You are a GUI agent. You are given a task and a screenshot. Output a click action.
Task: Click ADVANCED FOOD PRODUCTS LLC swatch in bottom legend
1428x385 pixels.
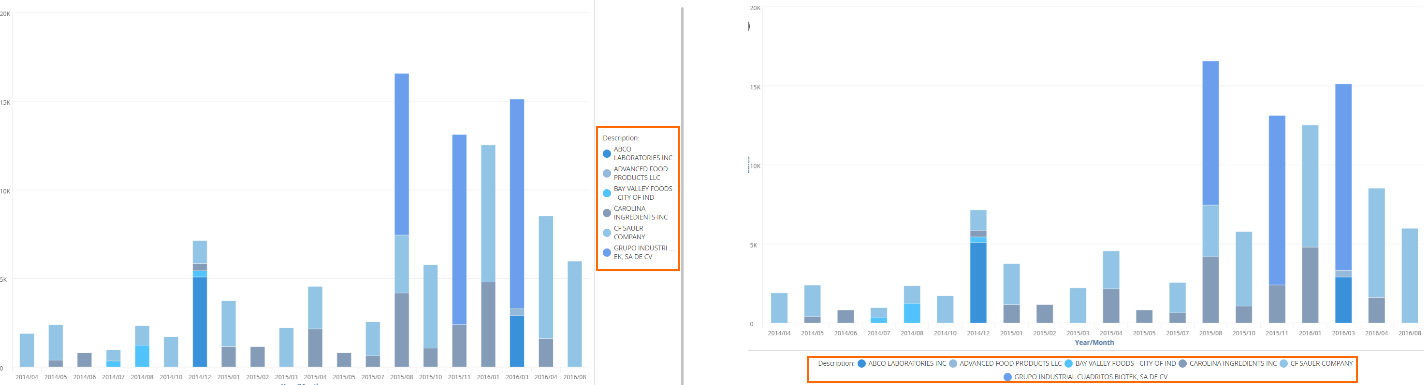(x=953, y=364)
